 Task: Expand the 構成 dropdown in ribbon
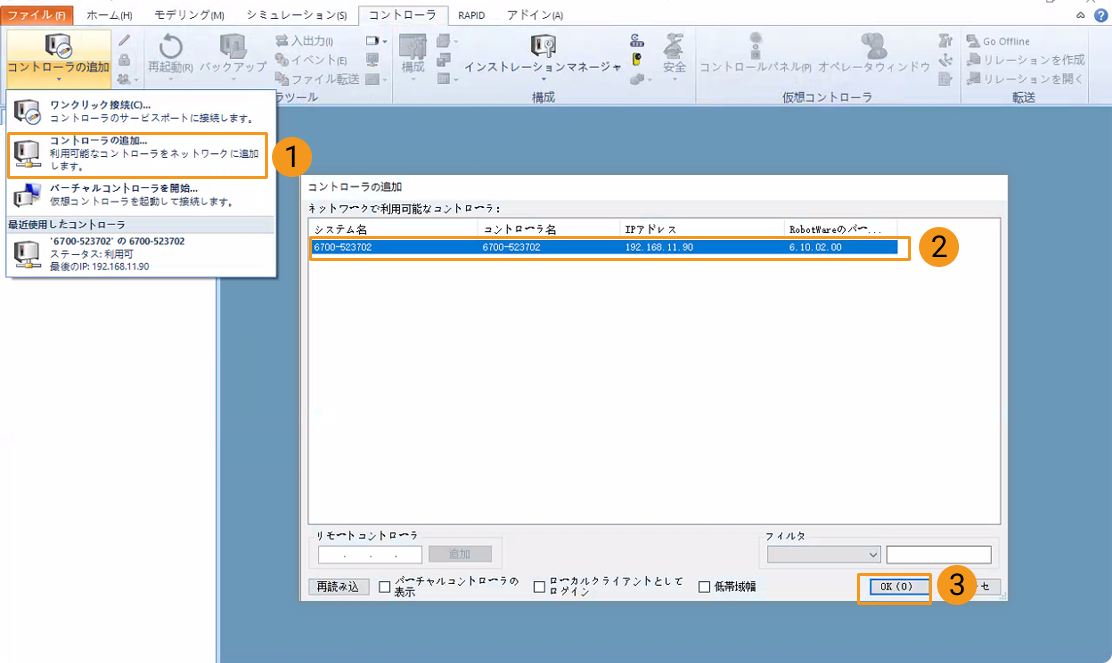coord(412,67)
